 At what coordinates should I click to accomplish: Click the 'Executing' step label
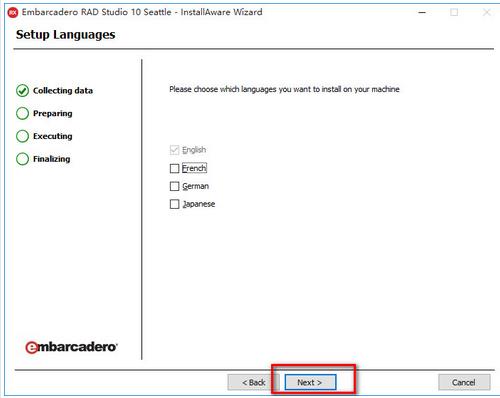pyautogui.click(x=53, y=136)
